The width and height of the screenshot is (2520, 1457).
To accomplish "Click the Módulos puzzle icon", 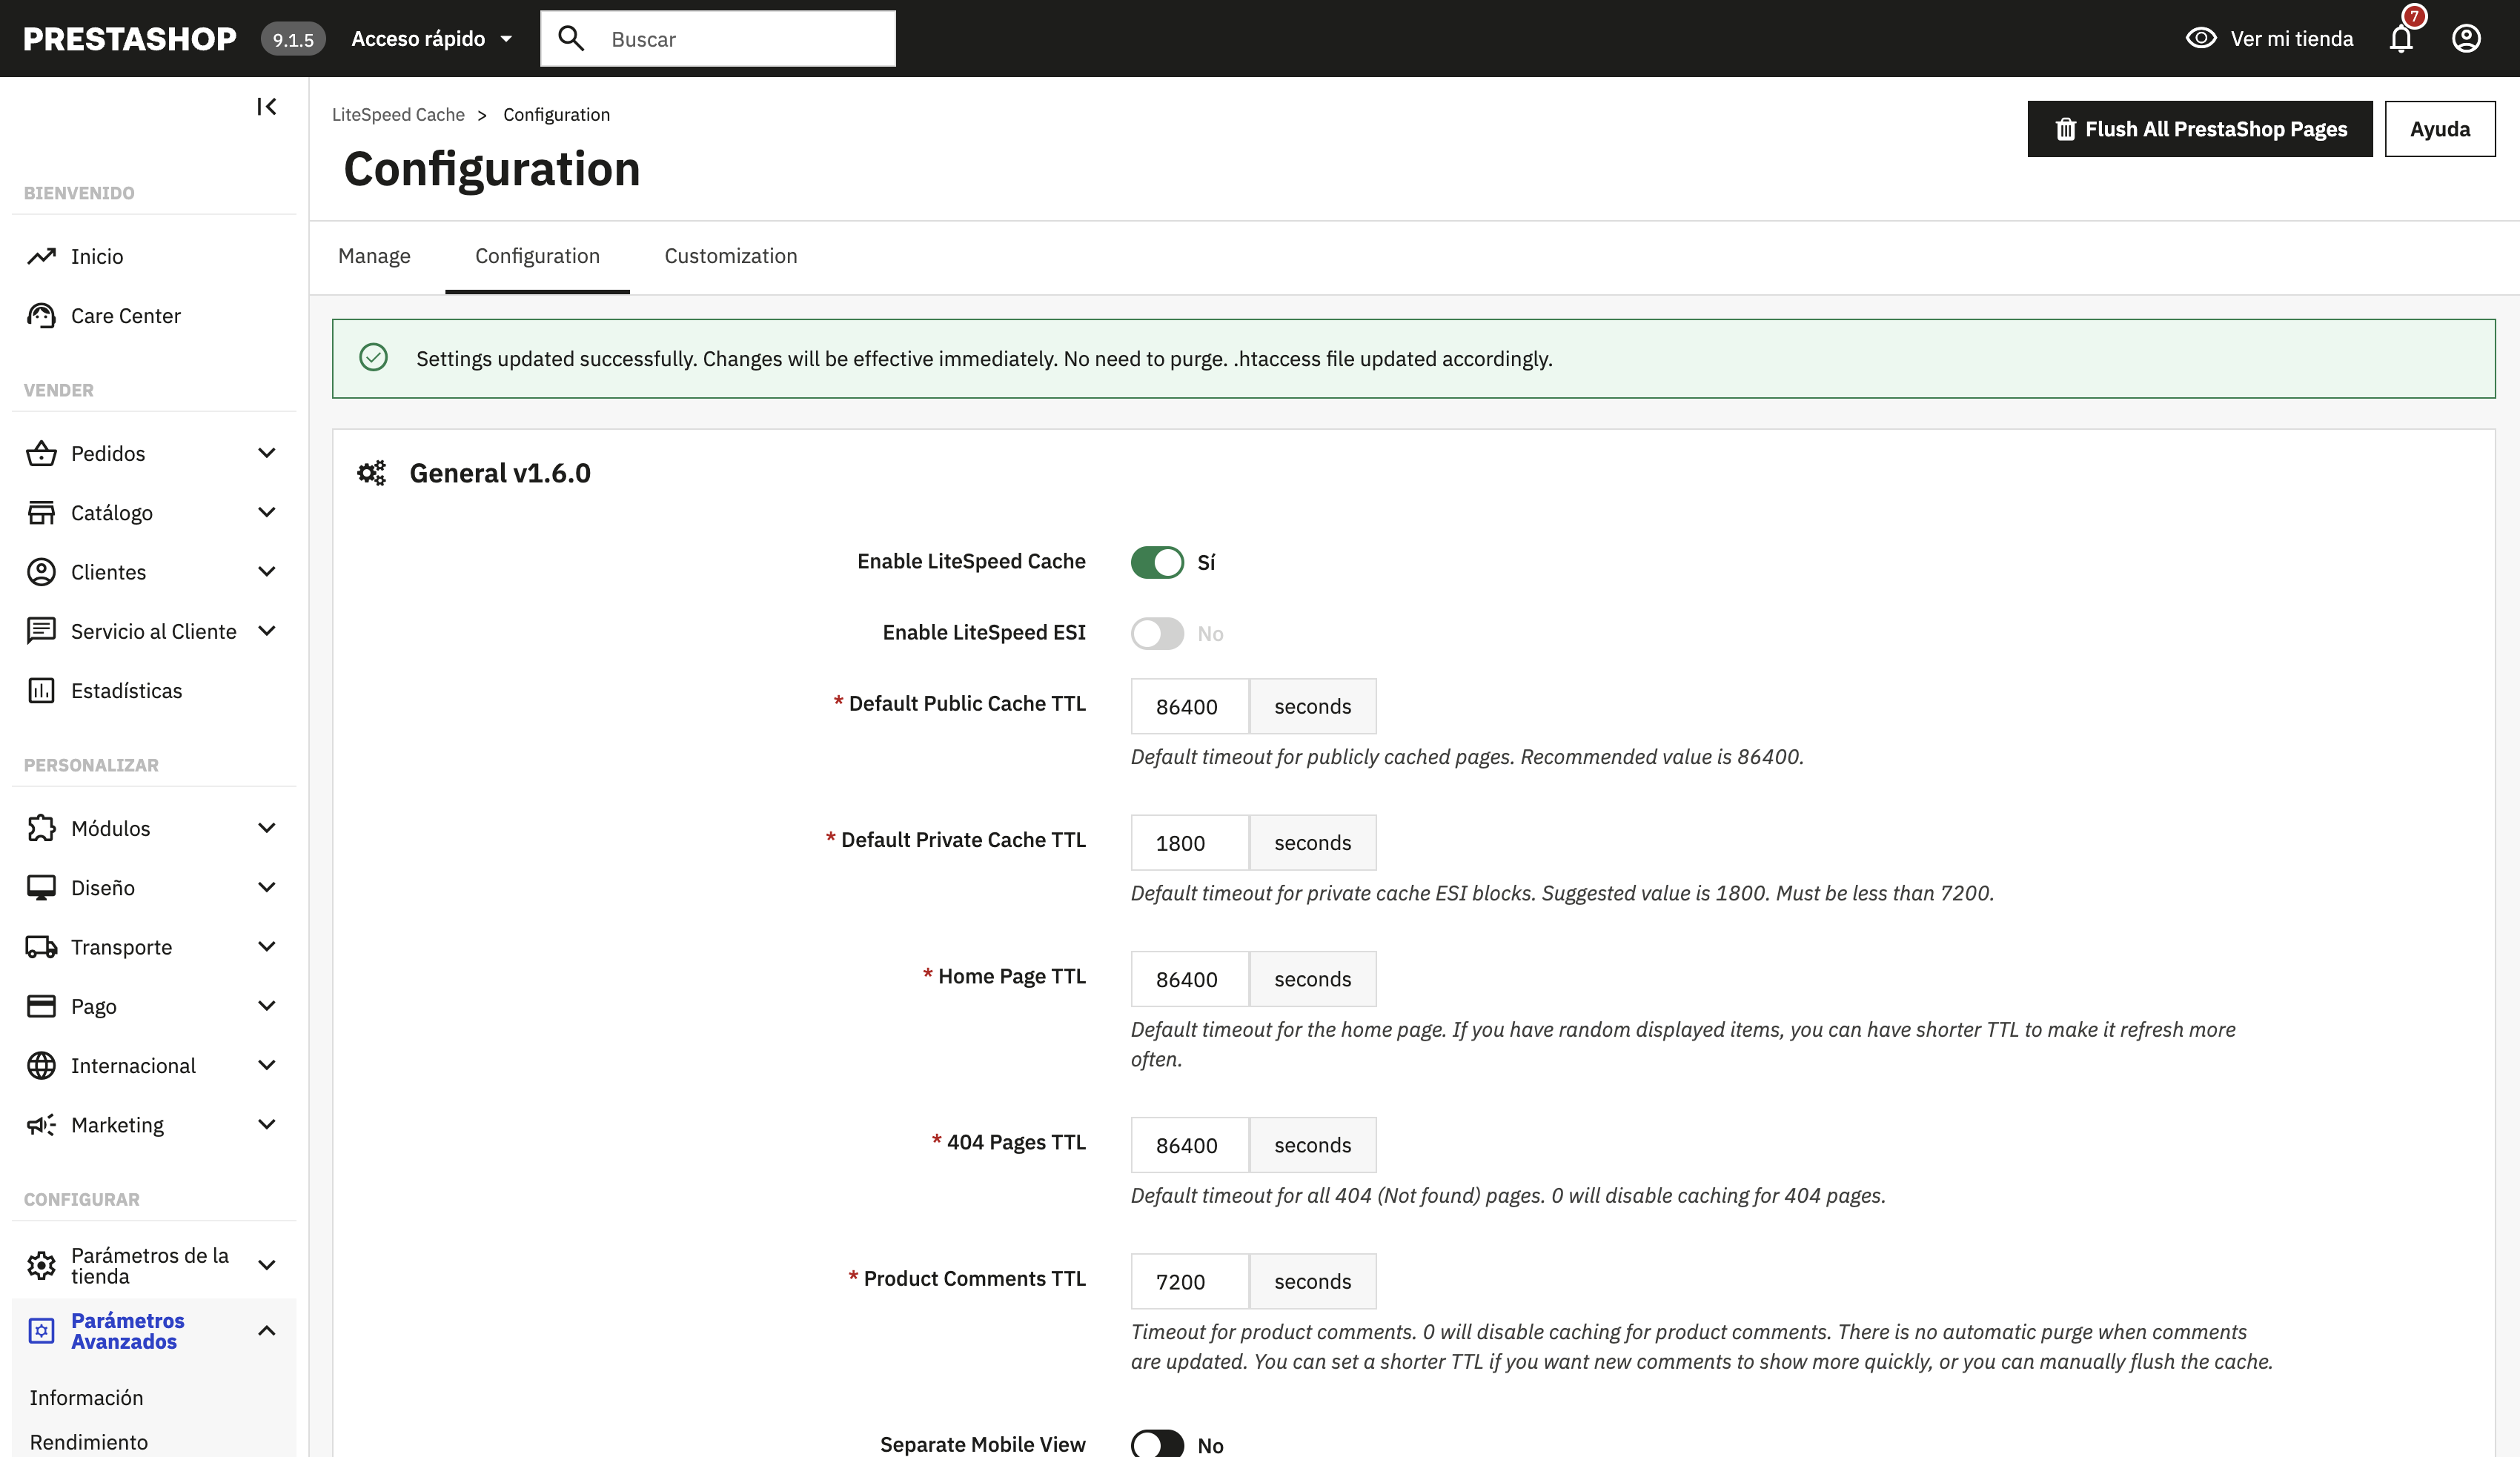I will [x=41, y=828].
